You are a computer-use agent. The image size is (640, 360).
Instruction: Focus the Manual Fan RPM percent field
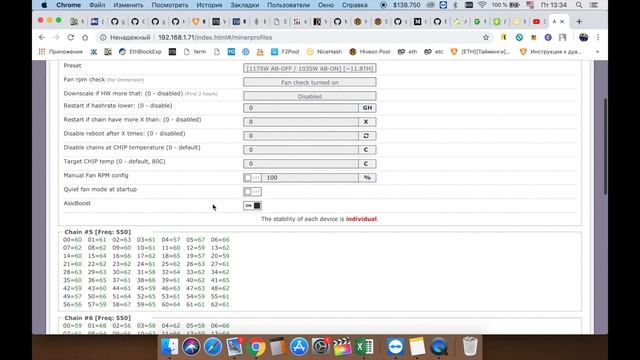[x=310, y=178]
